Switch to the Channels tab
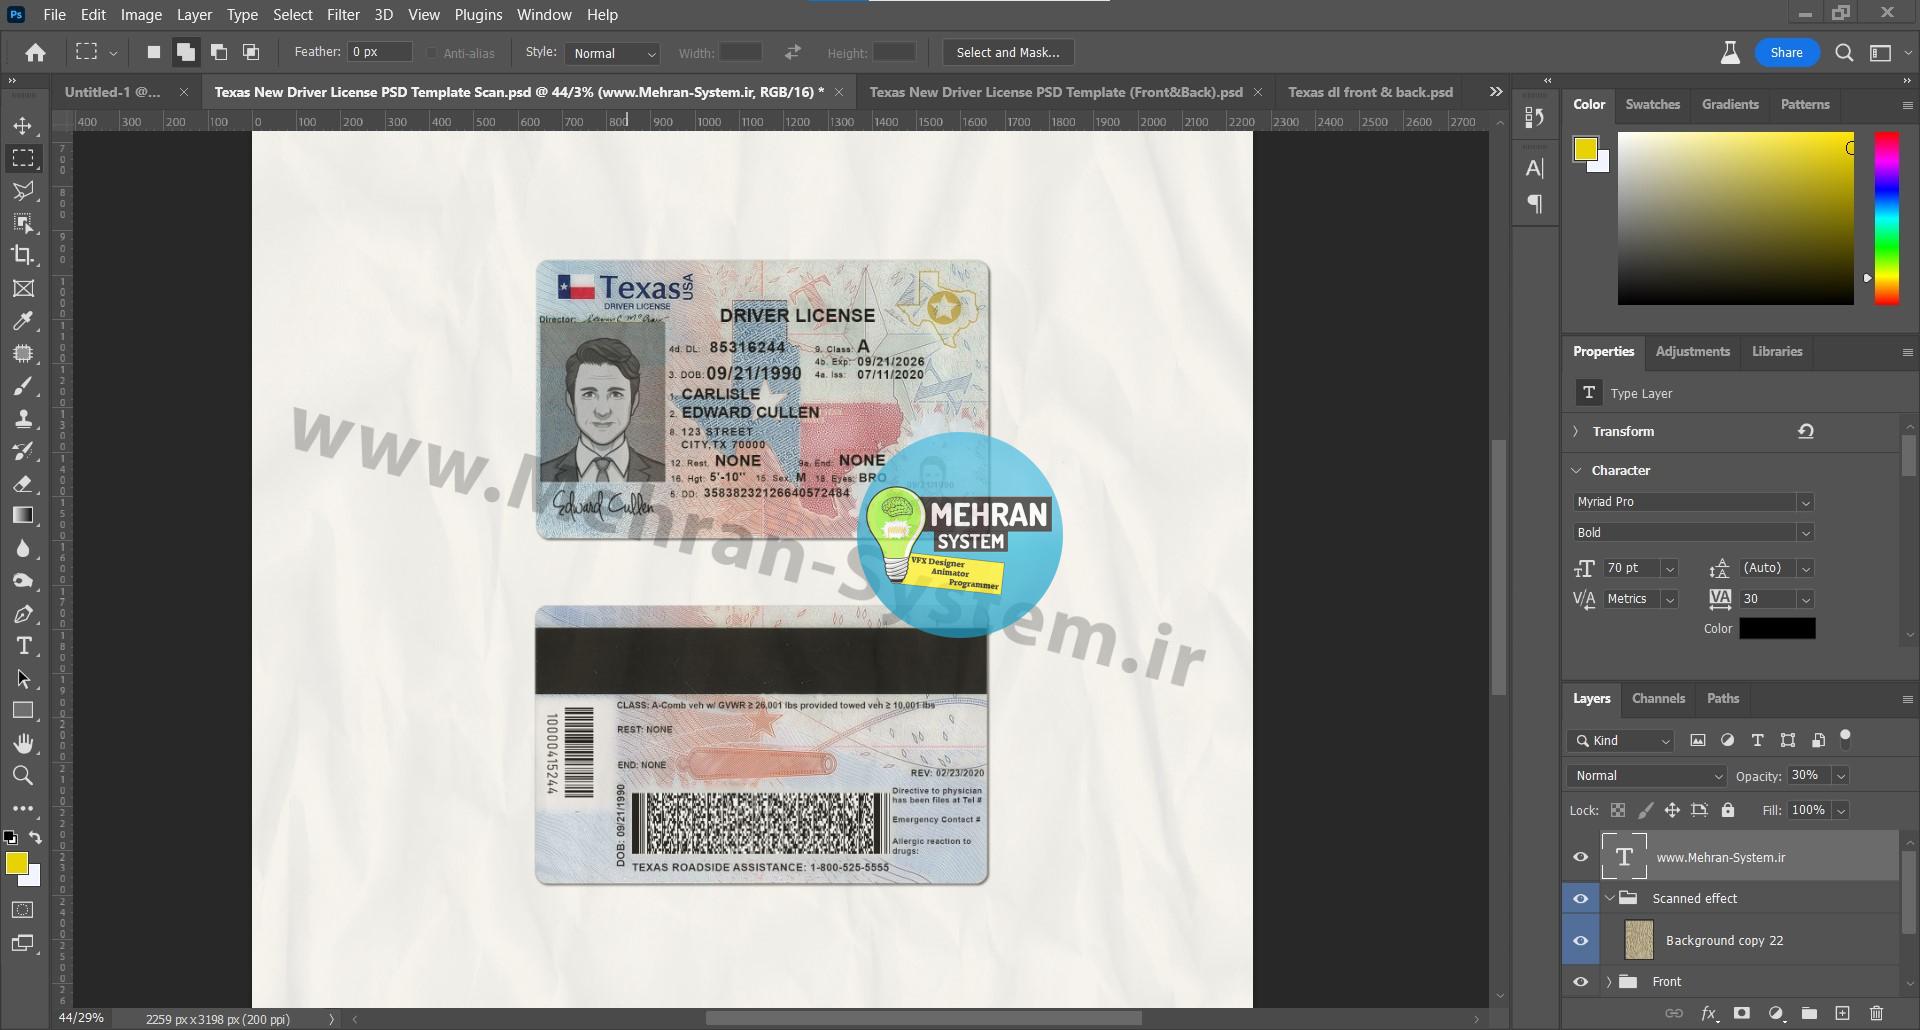This screenshot has width=1920, height=1030. [x=1658, y=698]
